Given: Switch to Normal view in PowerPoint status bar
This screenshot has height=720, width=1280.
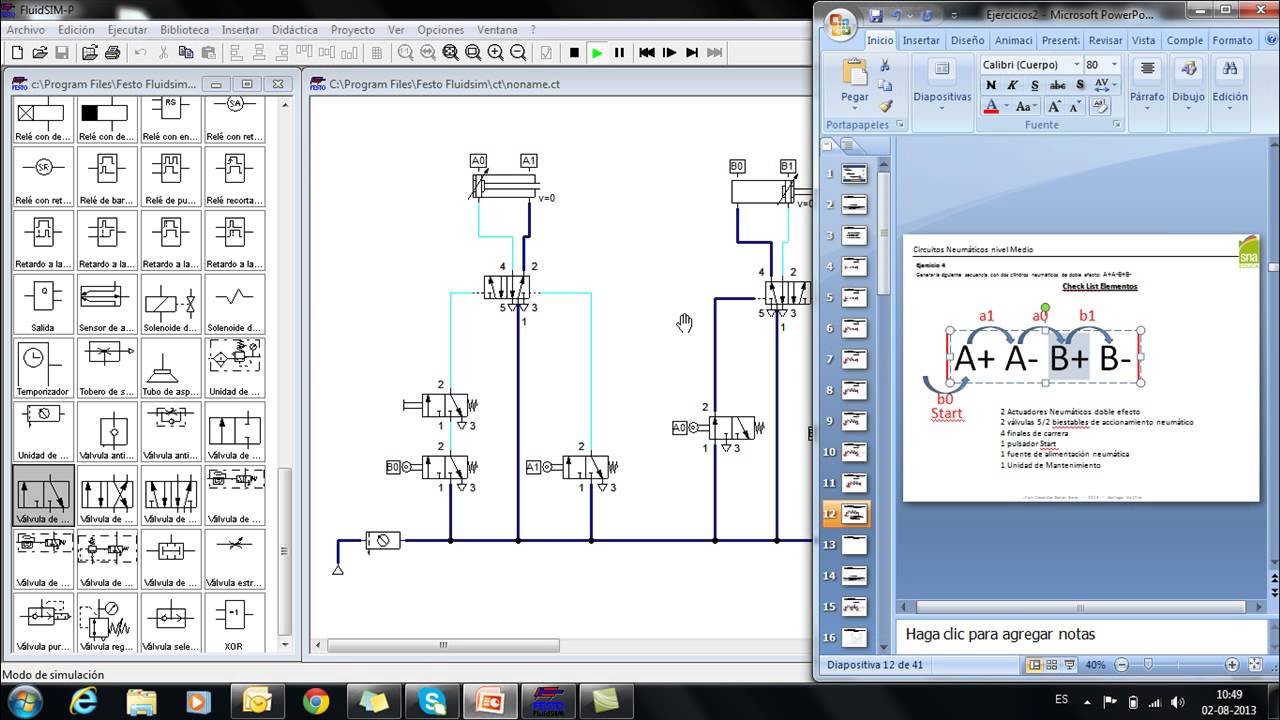Looking at the screenshot, I should [x=1035, y=665].
